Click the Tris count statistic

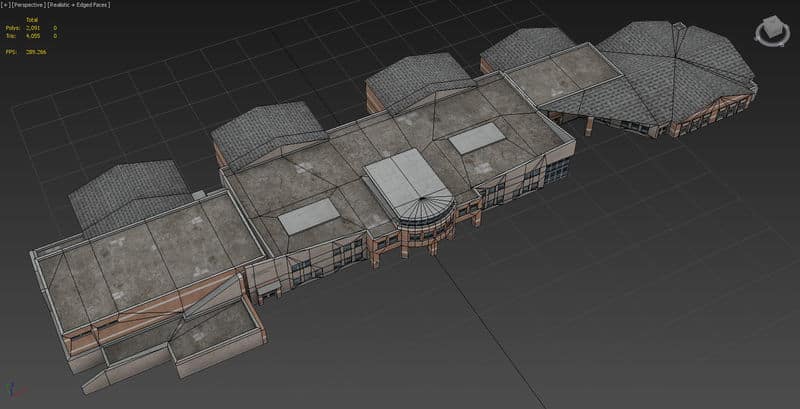click(x=35, y=36)
